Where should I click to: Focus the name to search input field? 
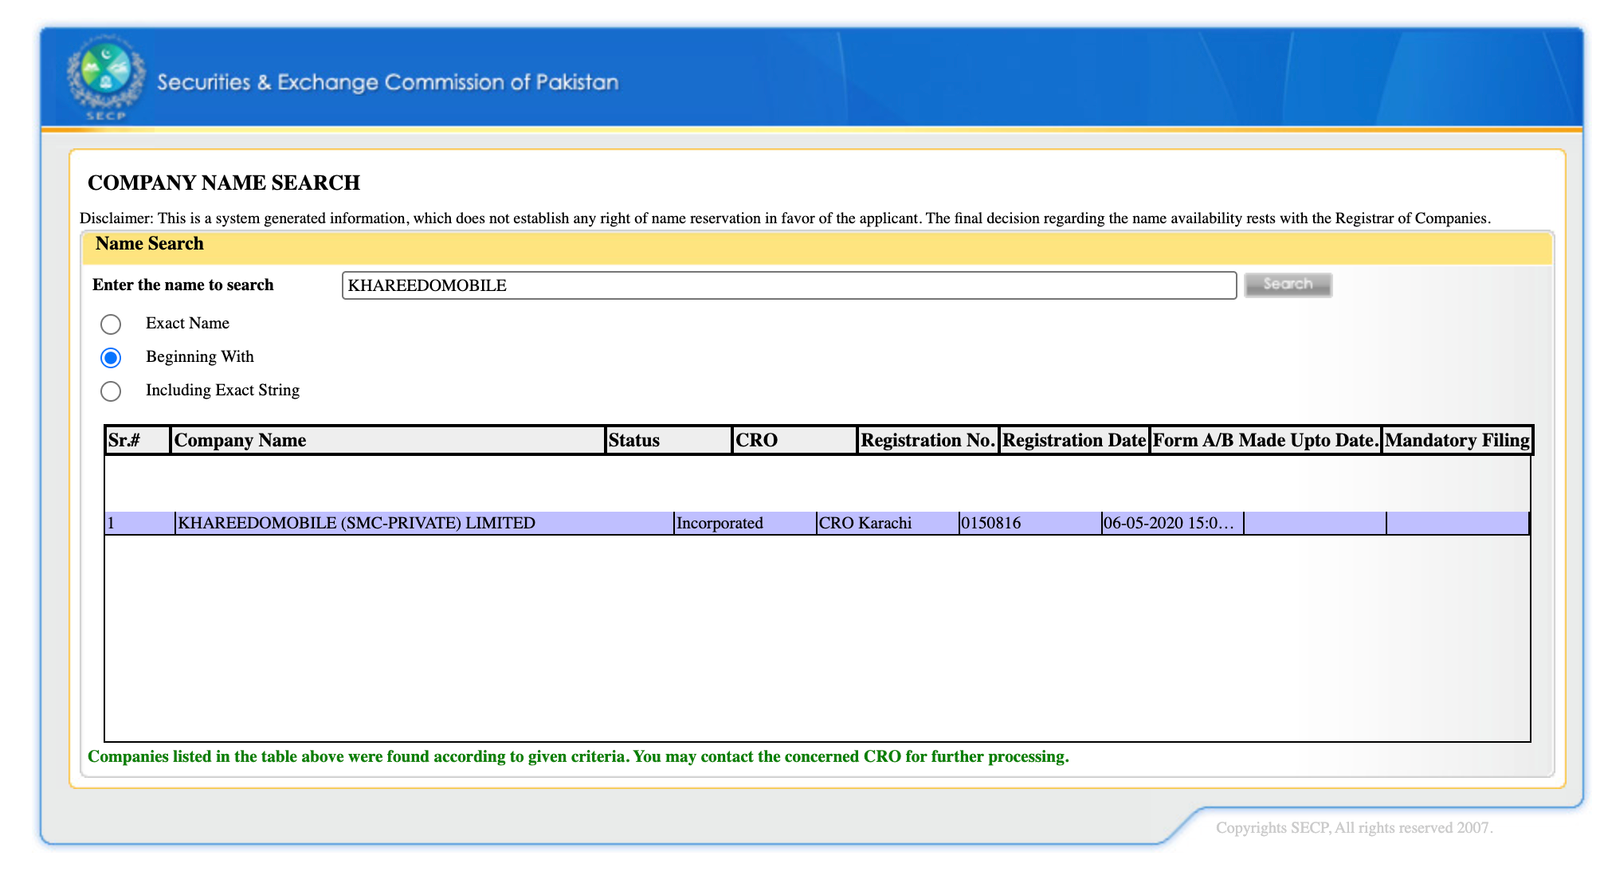pos(789,285)
